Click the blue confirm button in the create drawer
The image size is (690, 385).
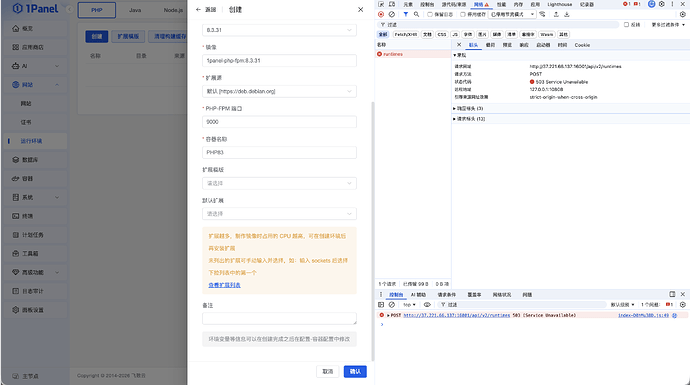tap(355, 371)
